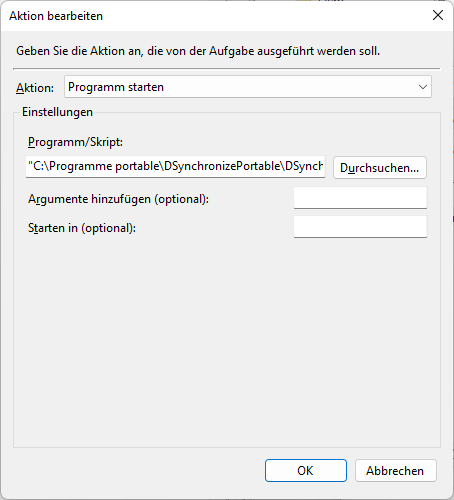This screenshot has width=454, height=500.
Task: Click the Einstellungen group heading
Action: click(57, 112)
